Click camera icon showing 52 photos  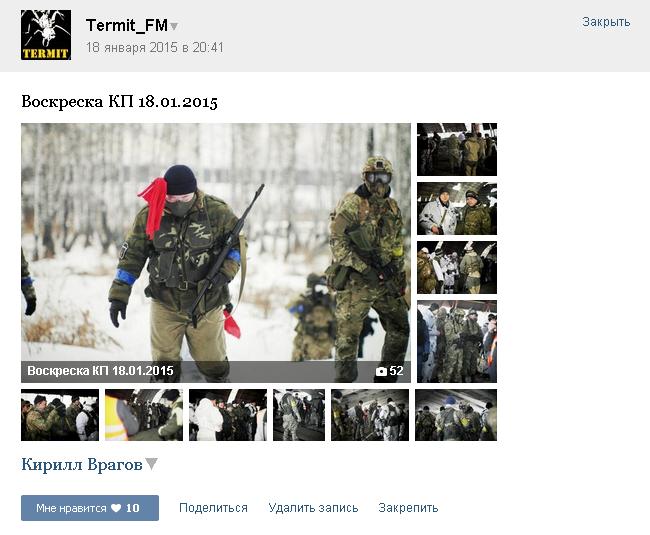(x=381, y=371)
